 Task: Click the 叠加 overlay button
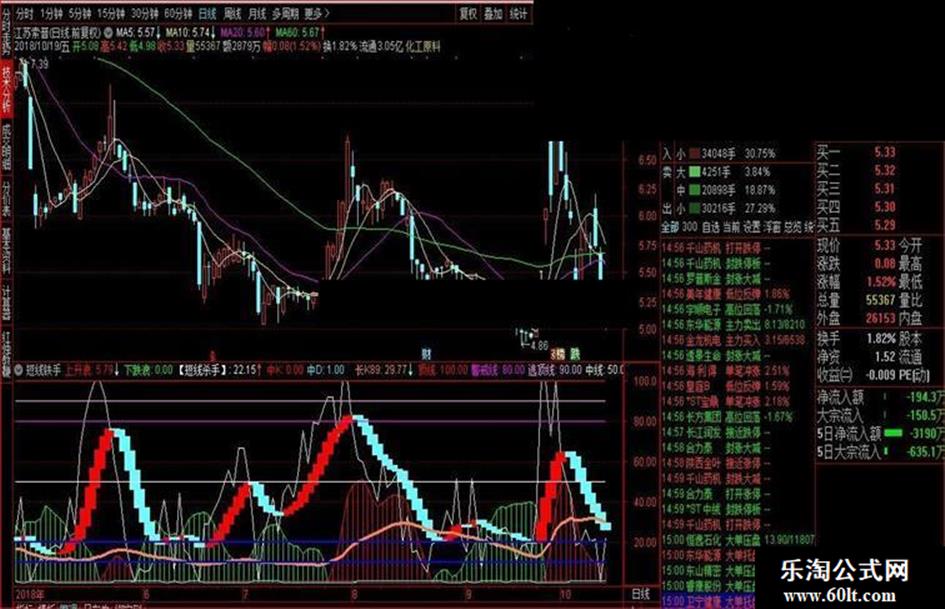click(x=493, y=13)
